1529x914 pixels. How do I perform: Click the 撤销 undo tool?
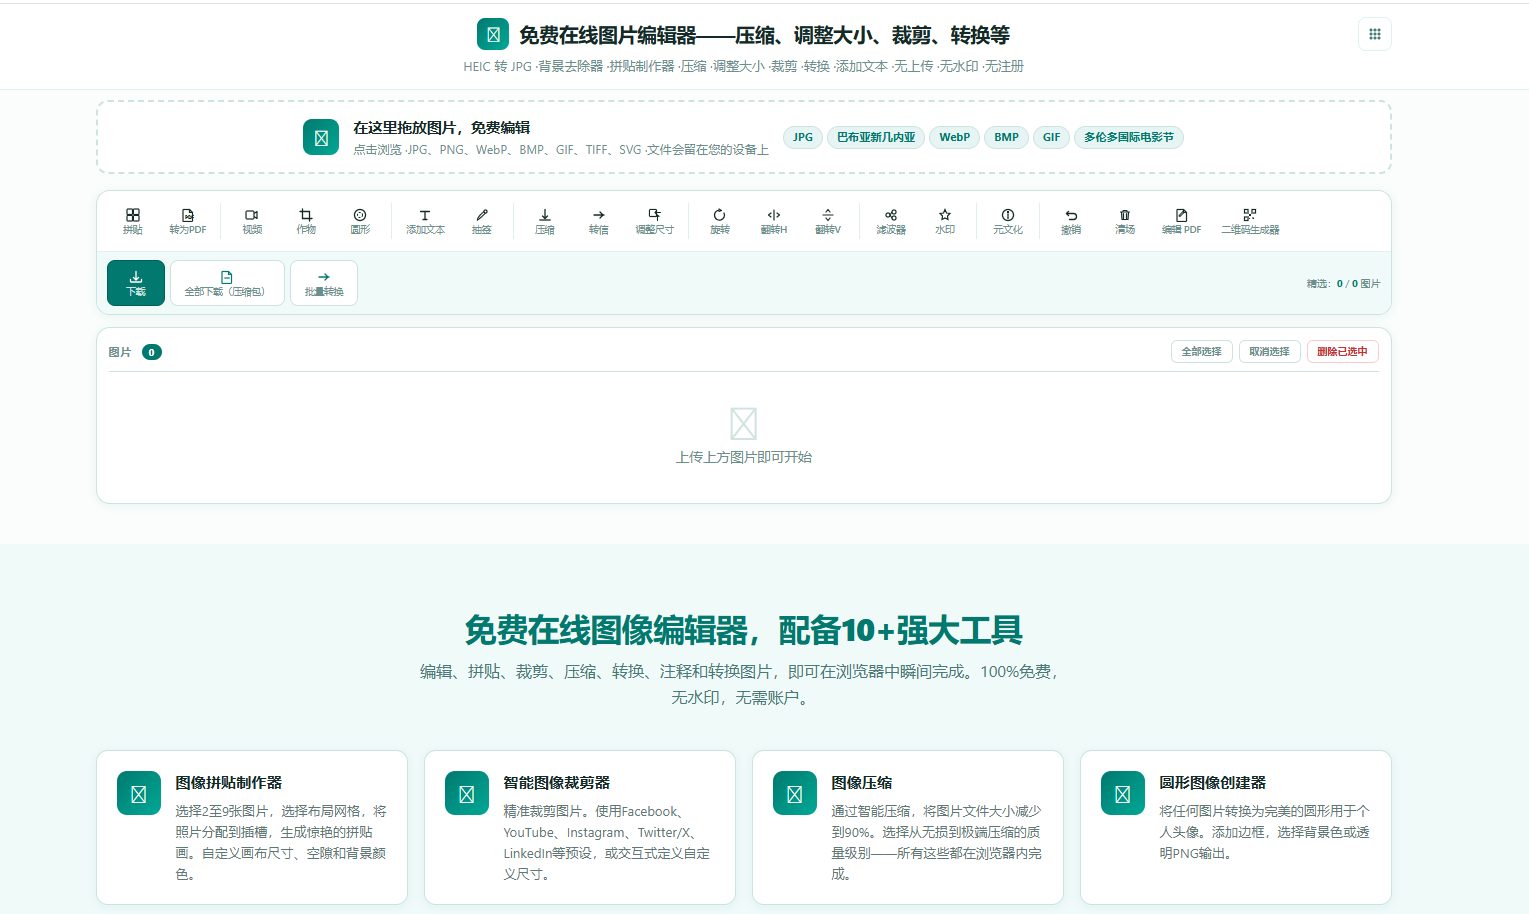[x=1071, y=221]
